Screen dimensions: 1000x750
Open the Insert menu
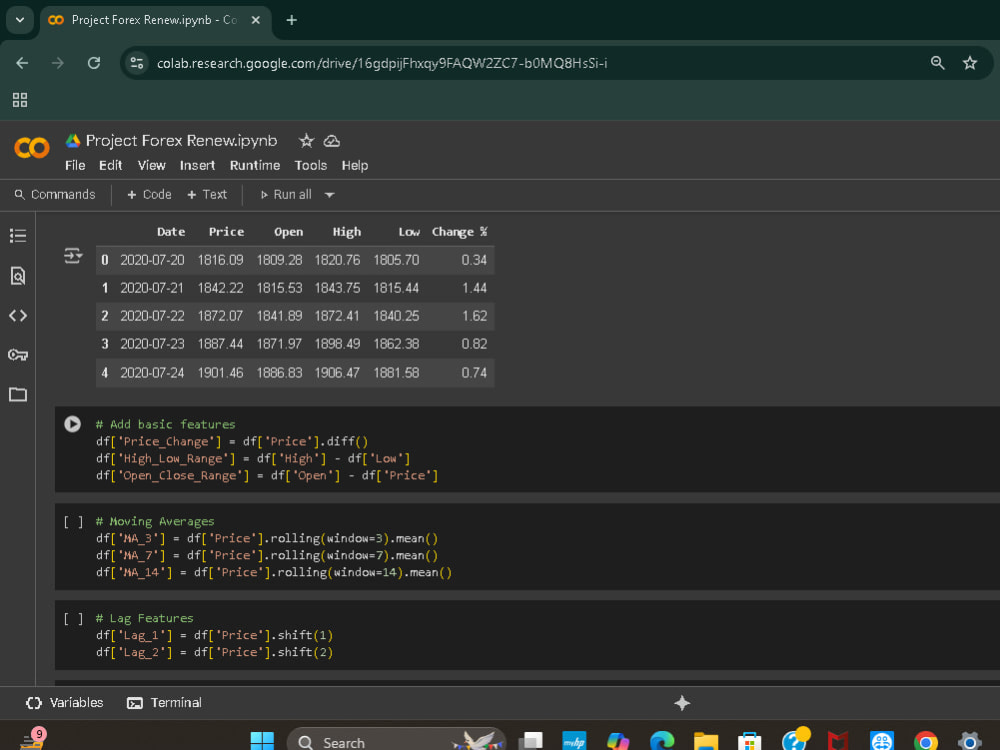[197, 165]
